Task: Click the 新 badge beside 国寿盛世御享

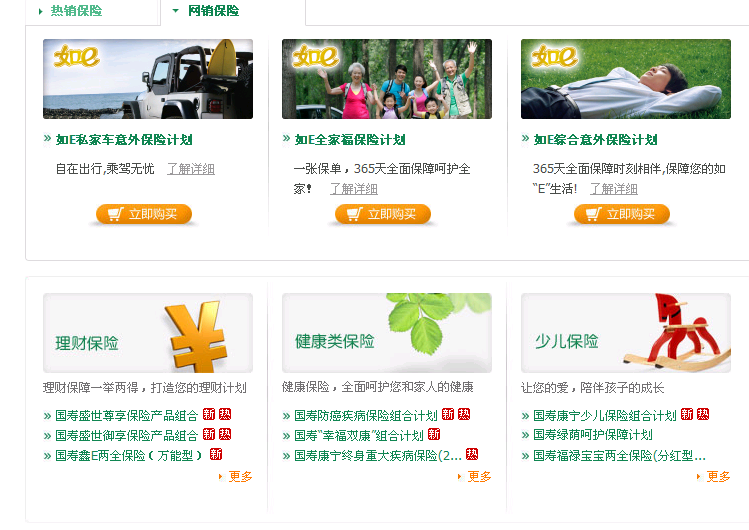Action: click(209, 434)
